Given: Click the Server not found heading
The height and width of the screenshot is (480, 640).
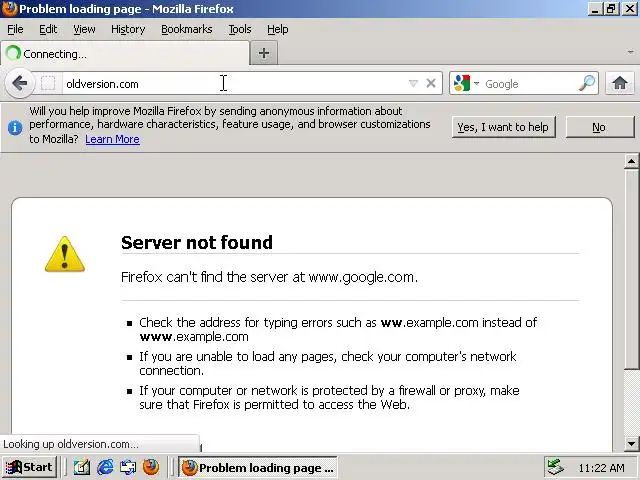Looking at the screenshot, I should click(197, 242).
